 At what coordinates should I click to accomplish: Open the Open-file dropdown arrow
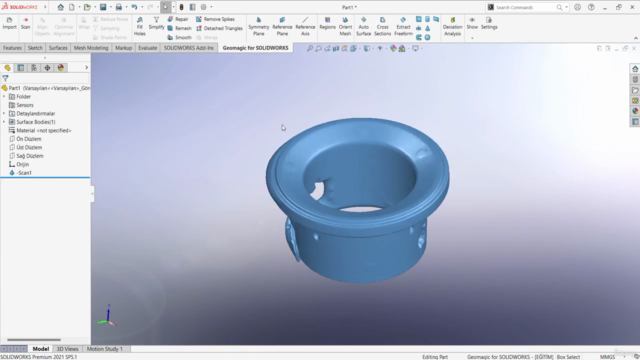95,7
